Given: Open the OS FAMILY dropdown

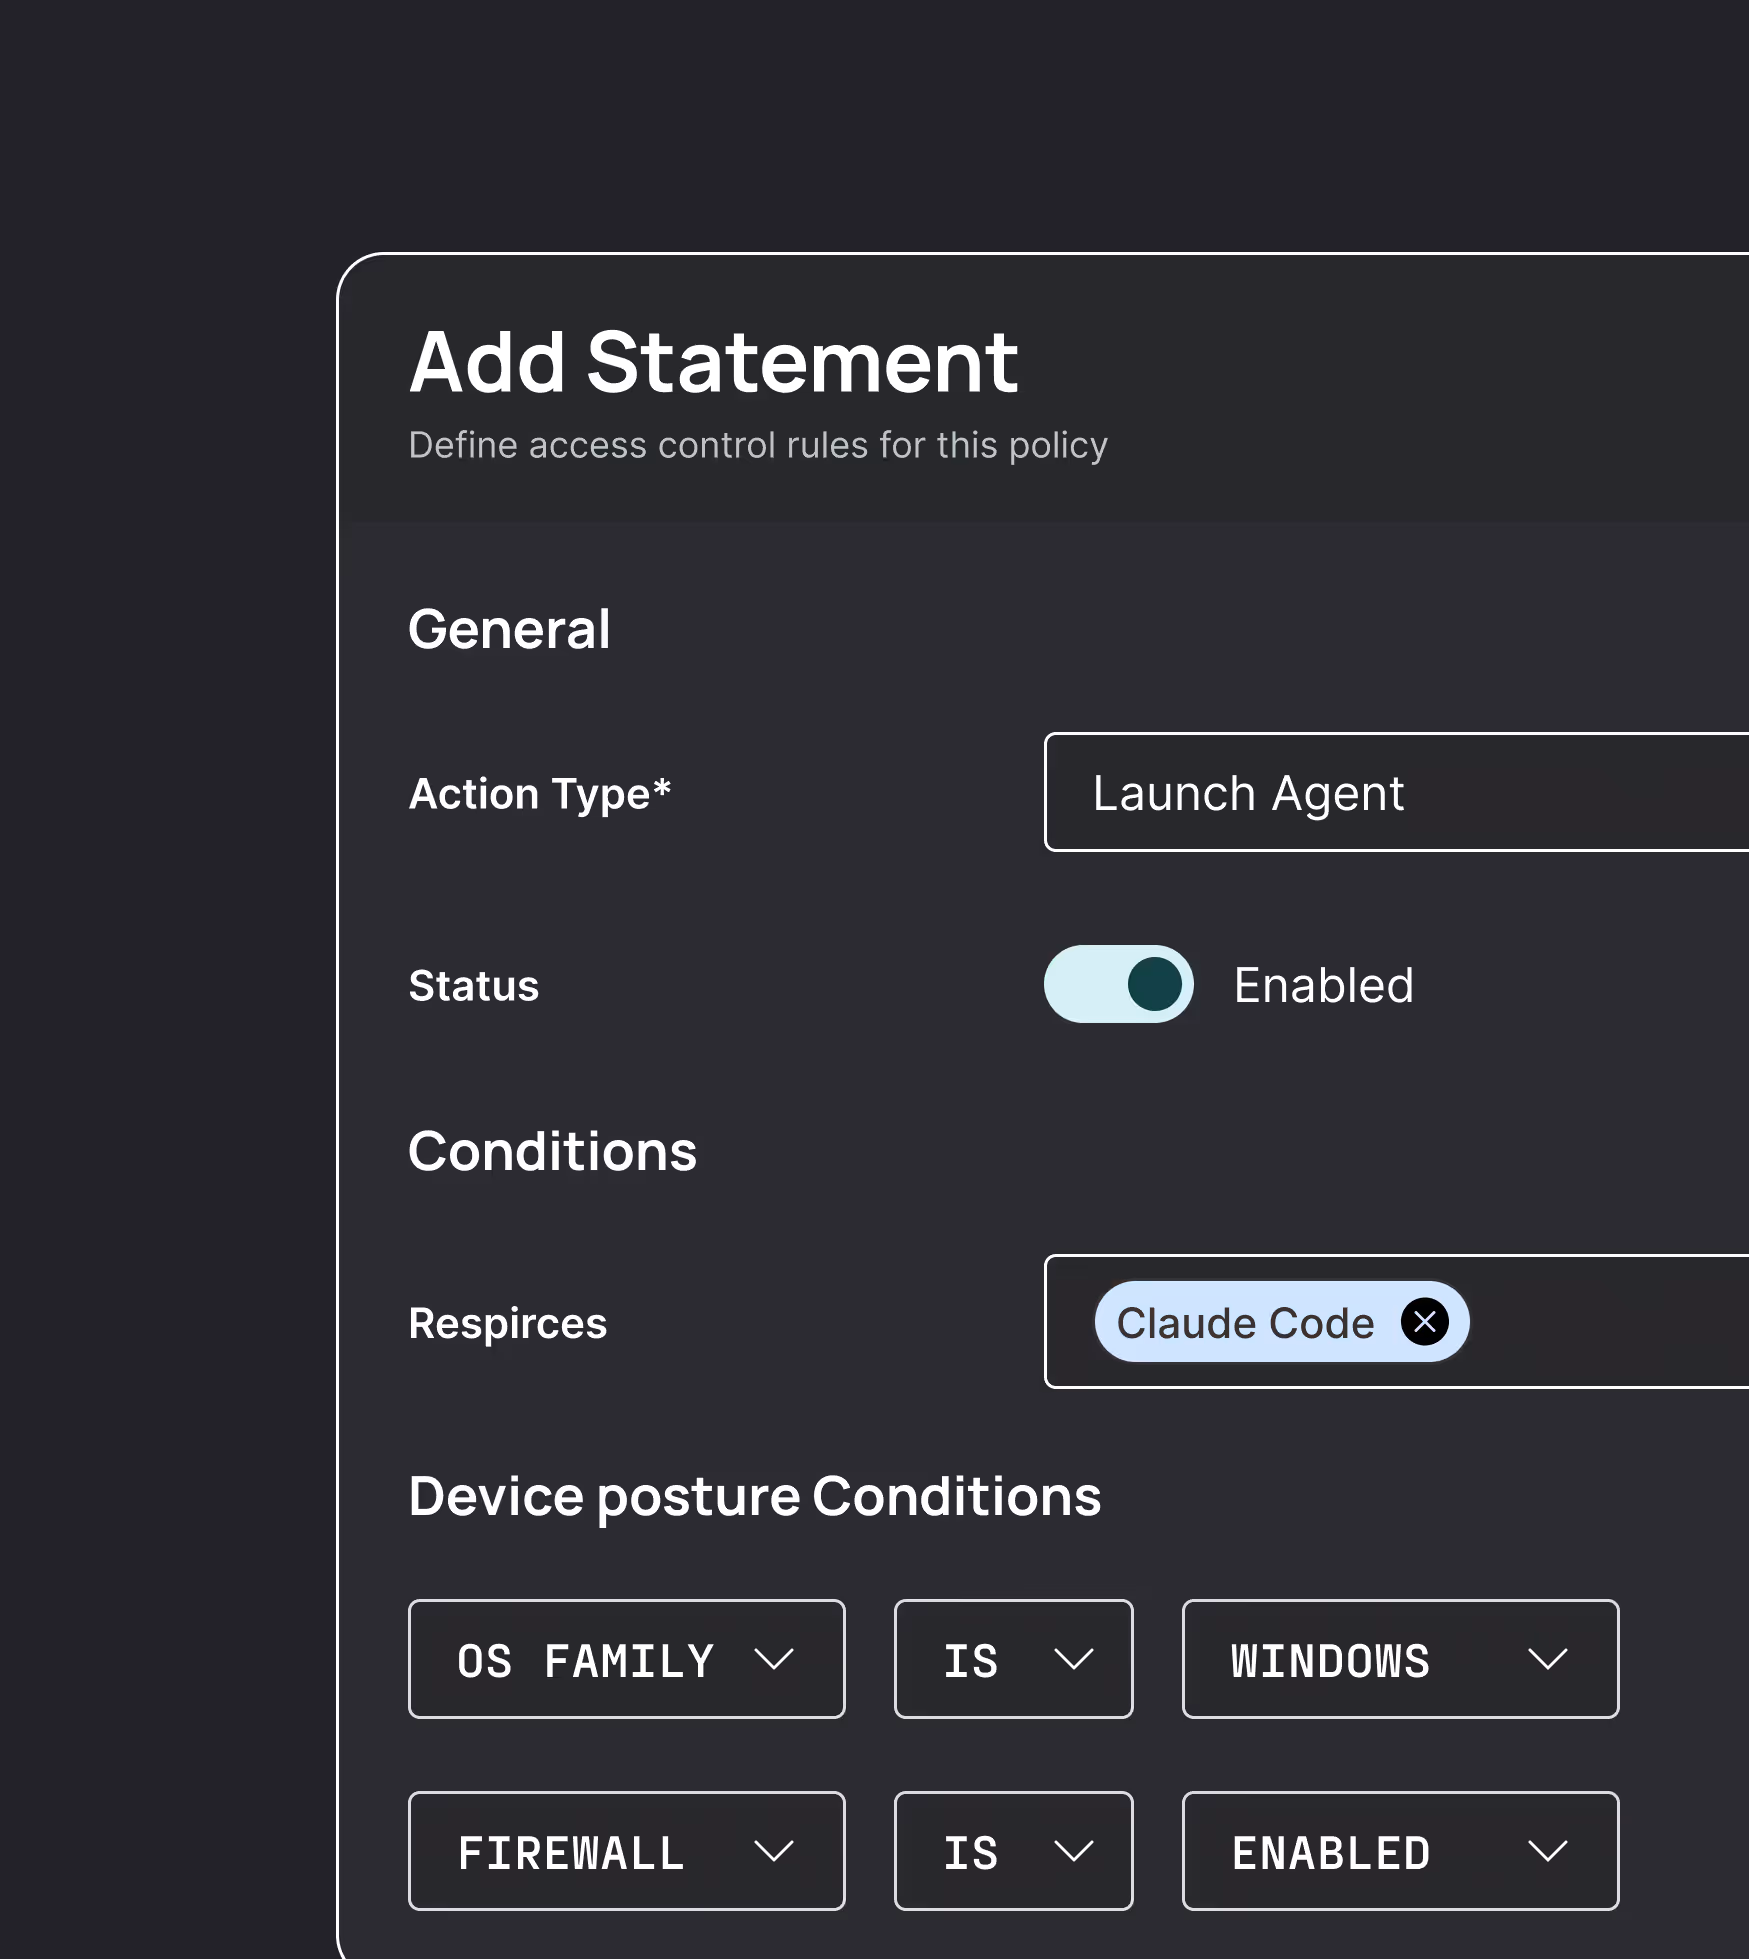Looking at the screenshot, I should (x=626, y=1660).
